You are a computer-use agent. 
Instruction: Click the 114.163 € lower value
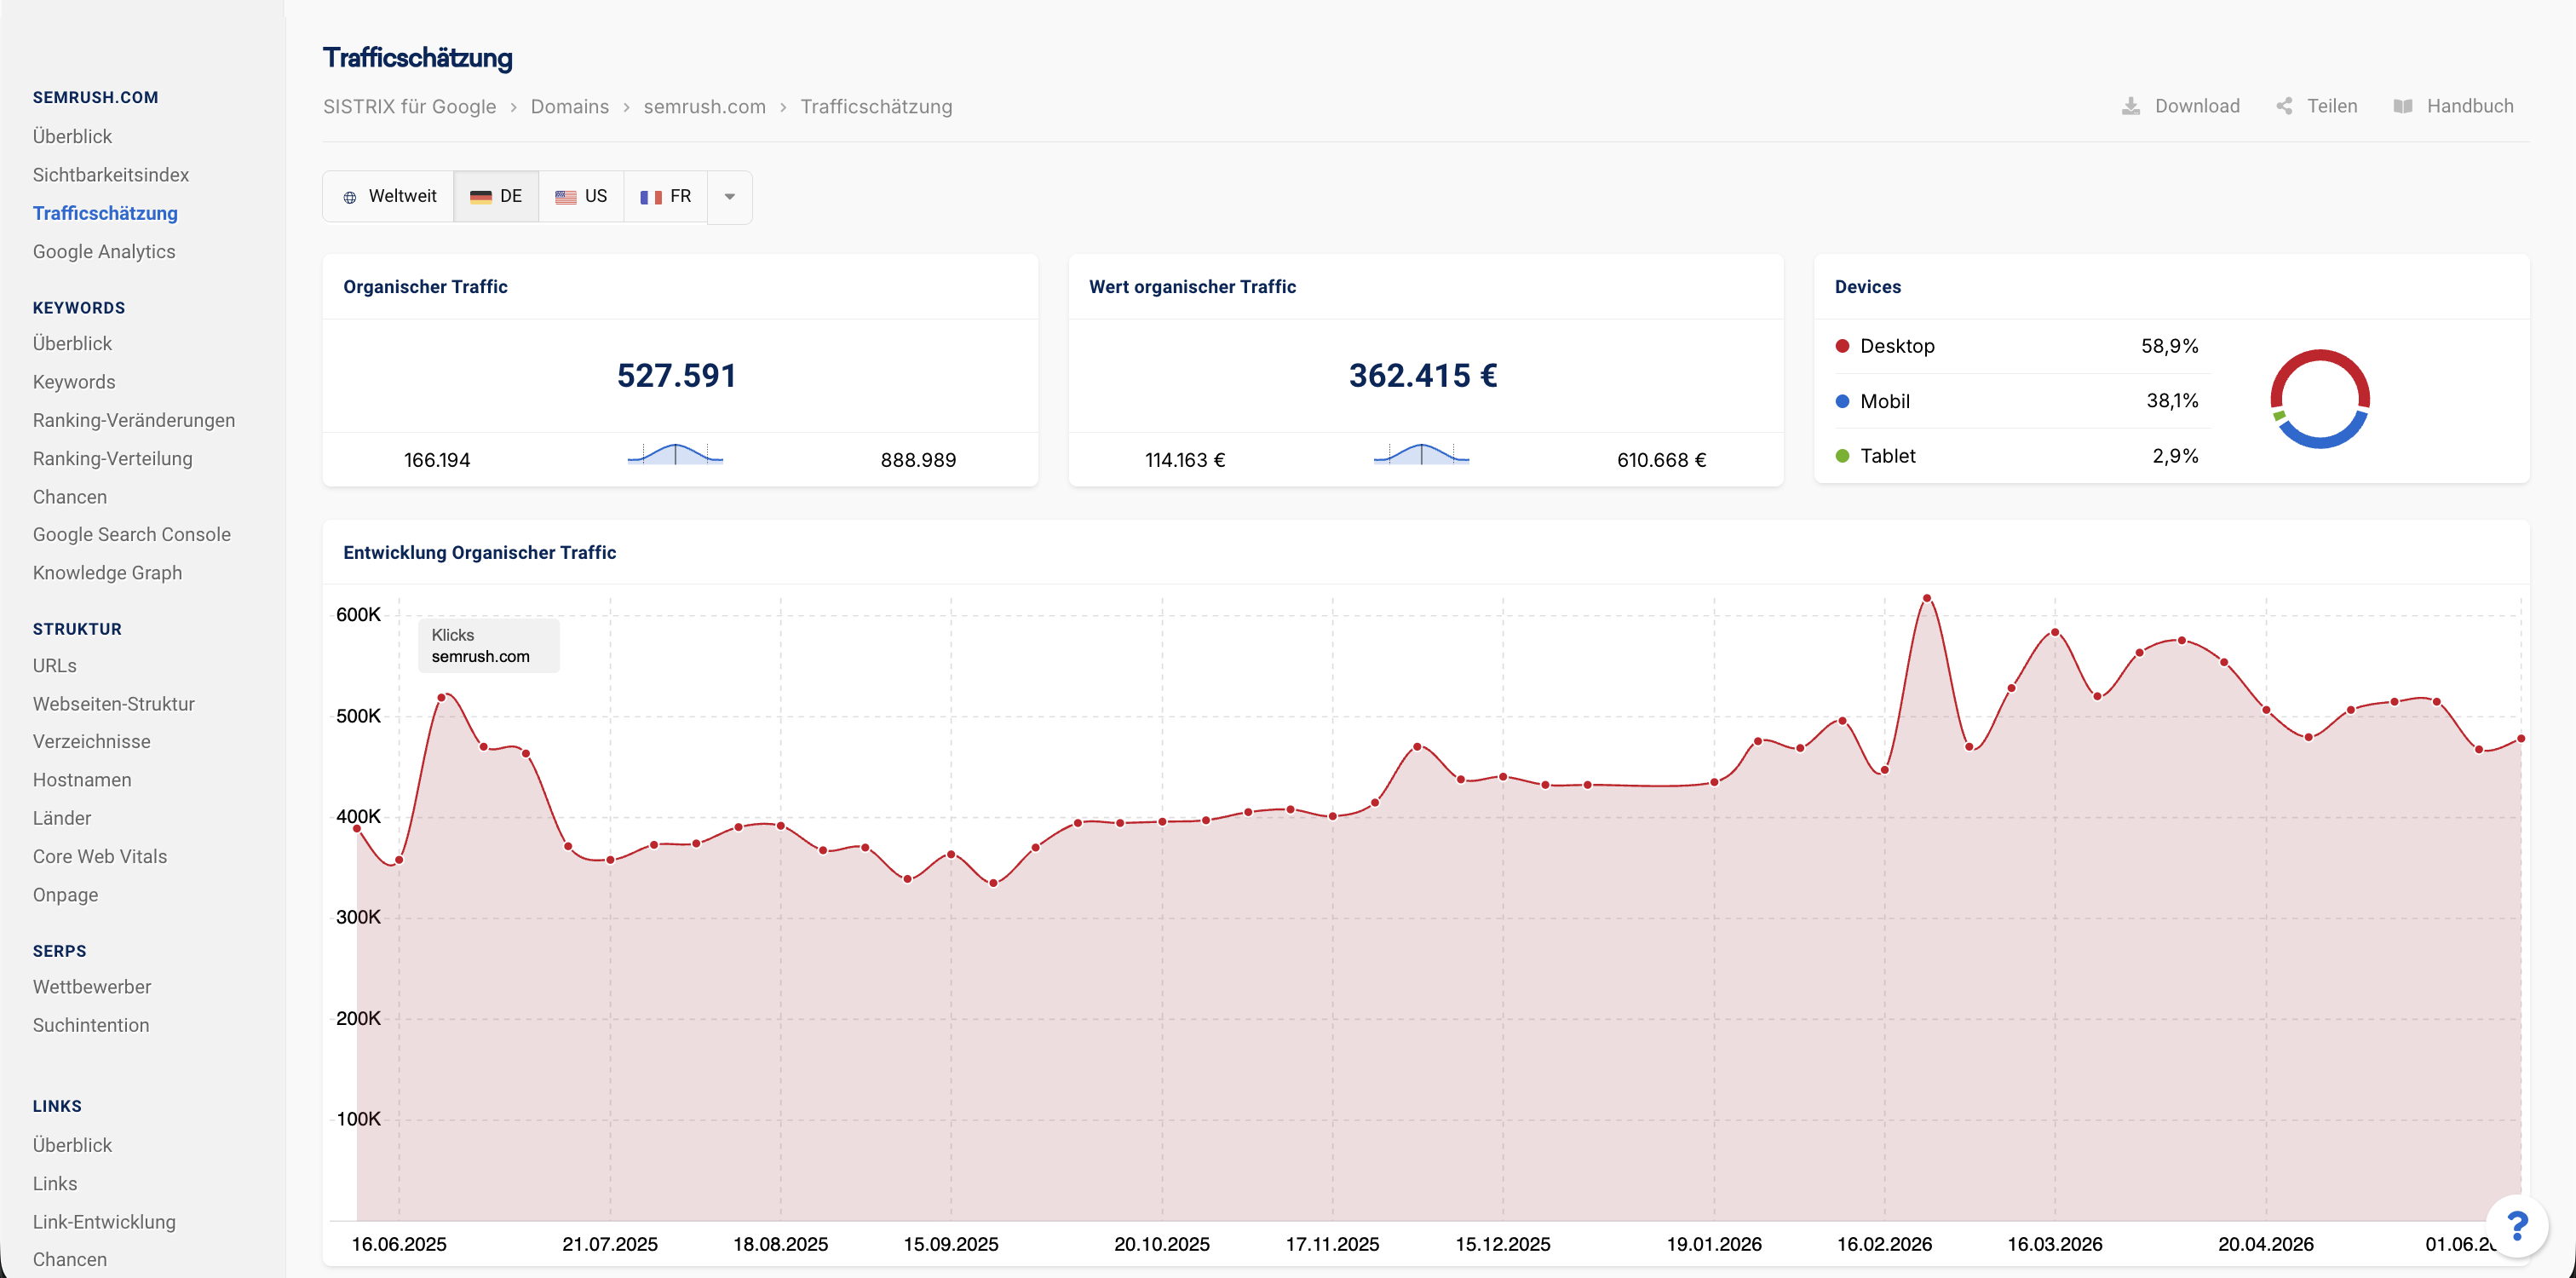click(x=1185, y=460)
